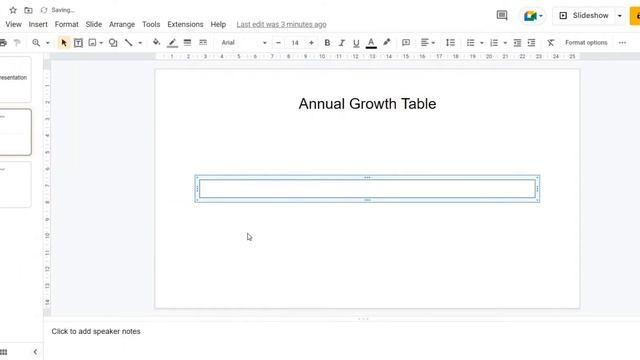This screenshot has height=360, width=640.
Task: Open the fill color bucket
Action: [x=156, y=42]
